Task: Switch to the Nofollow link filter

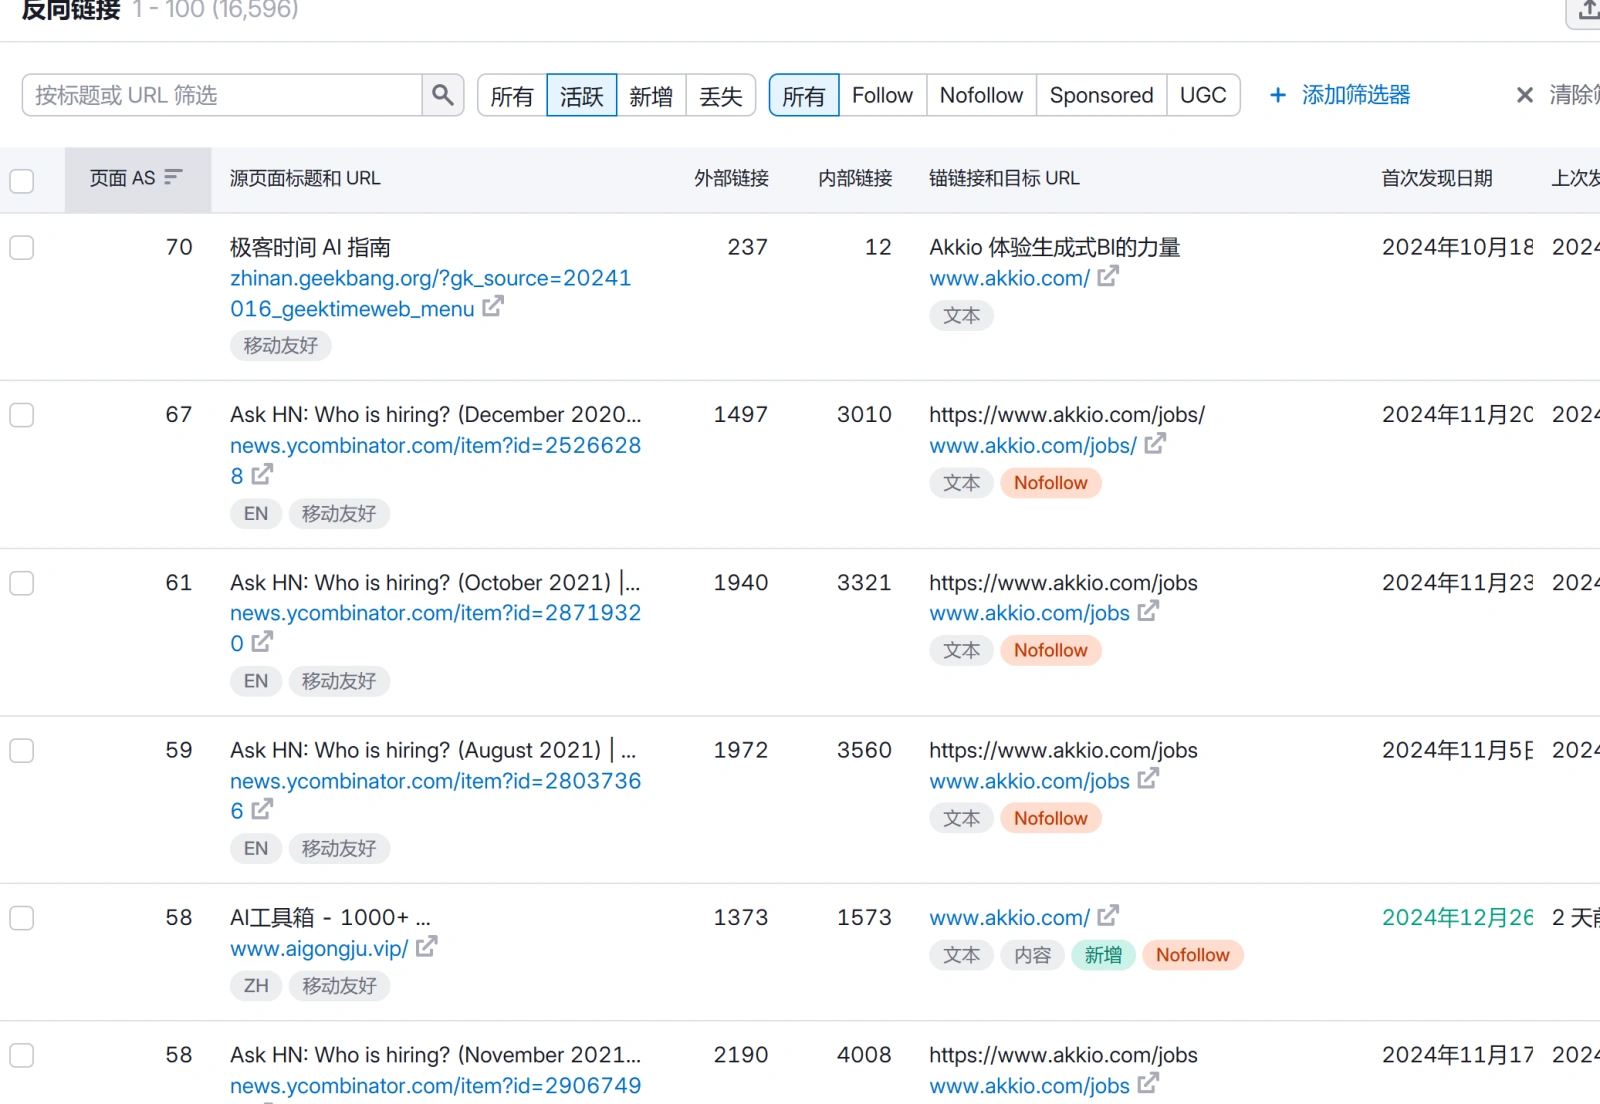Action: point(981,96)
